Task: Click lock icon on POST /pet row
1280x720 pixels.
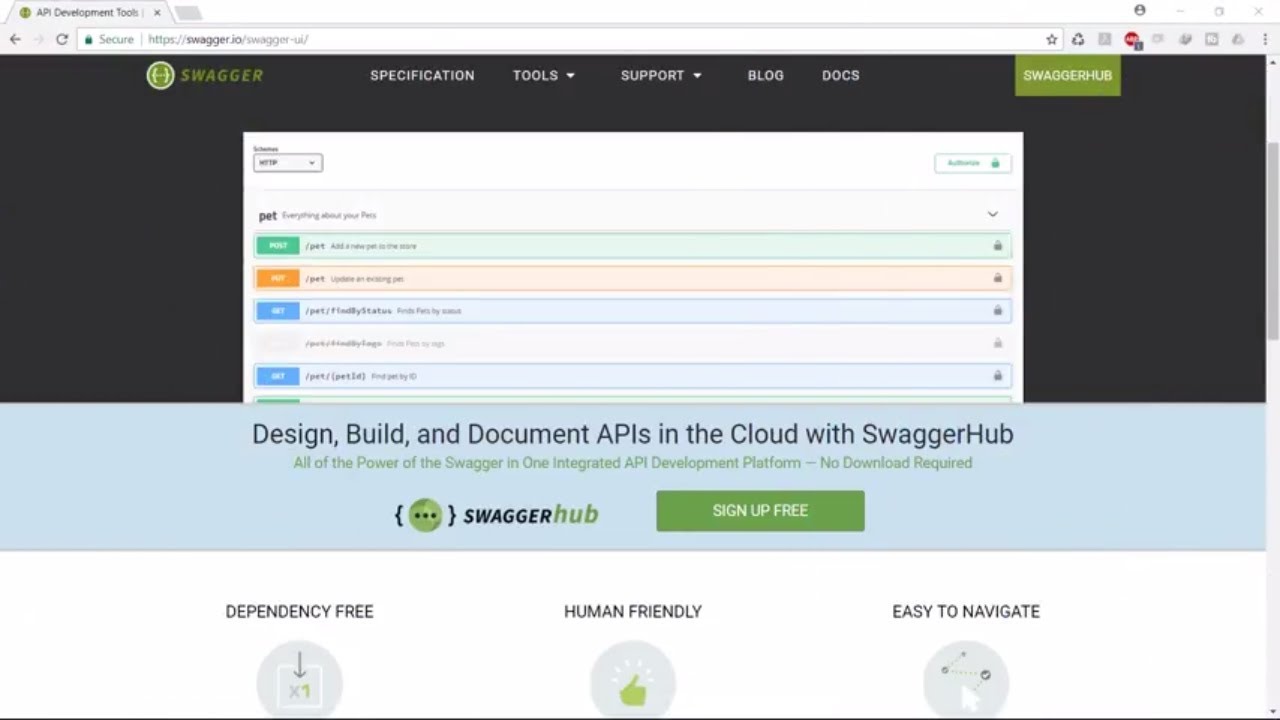Action: 997,245
